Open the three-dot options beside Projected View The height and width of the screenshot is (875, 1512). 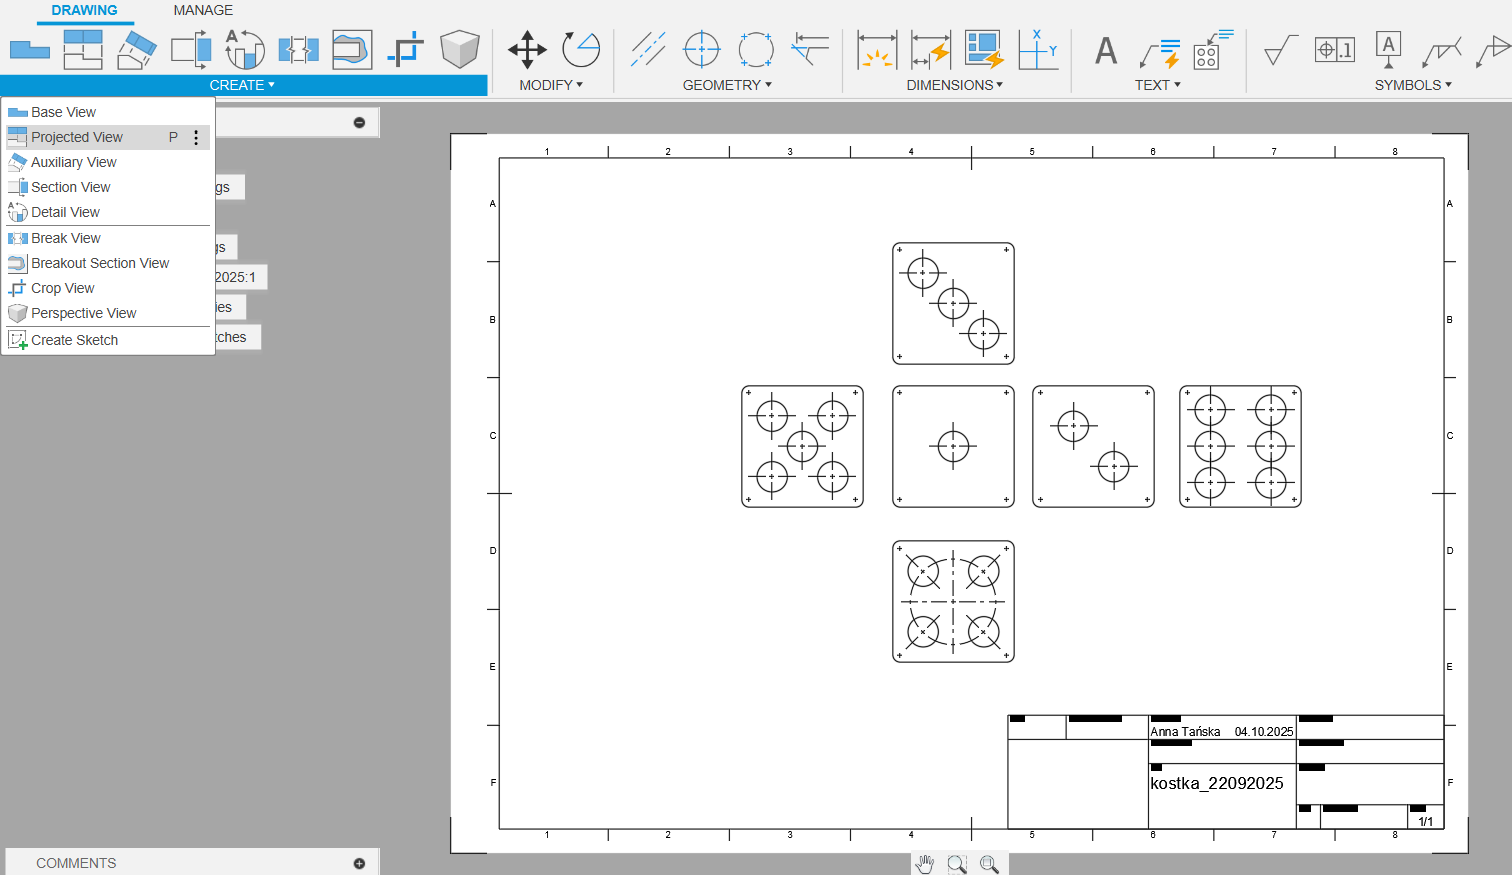[196, 137]
